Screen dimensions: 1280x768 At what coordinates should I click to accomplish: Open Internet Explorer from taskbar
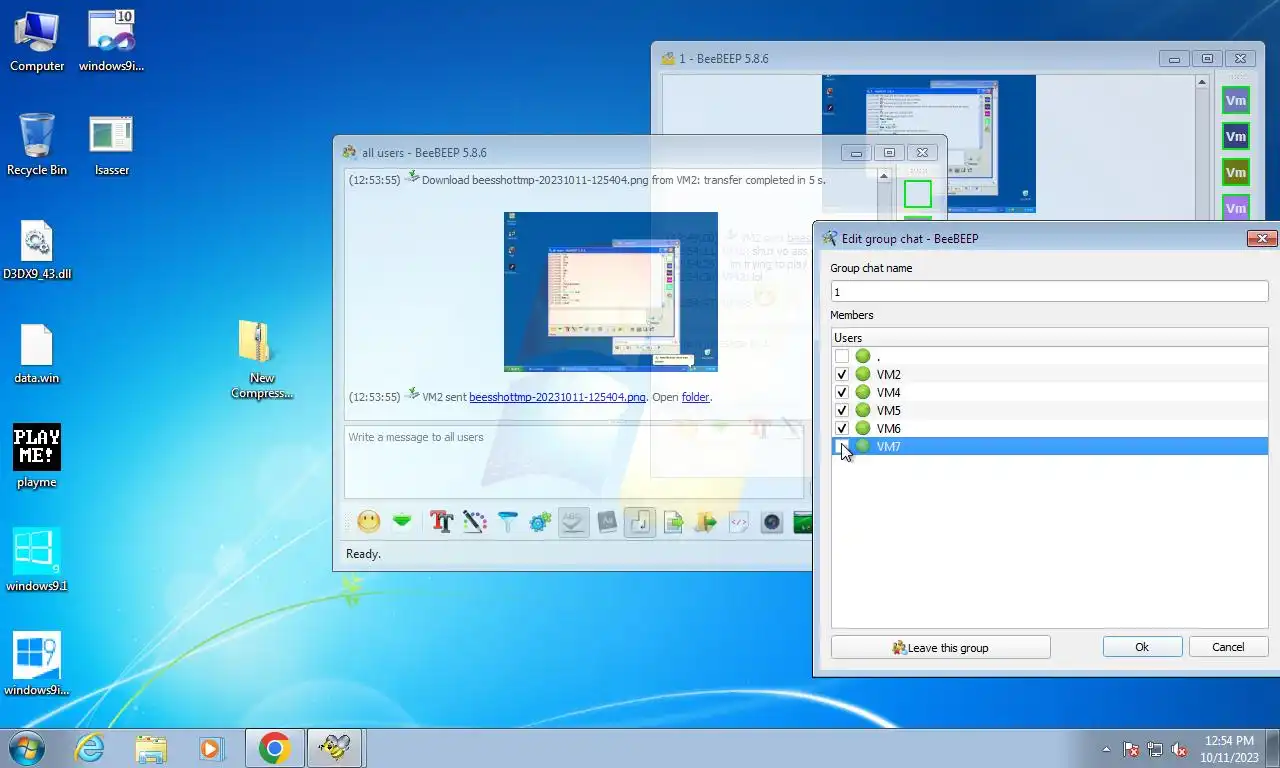(x=90, y=748)
